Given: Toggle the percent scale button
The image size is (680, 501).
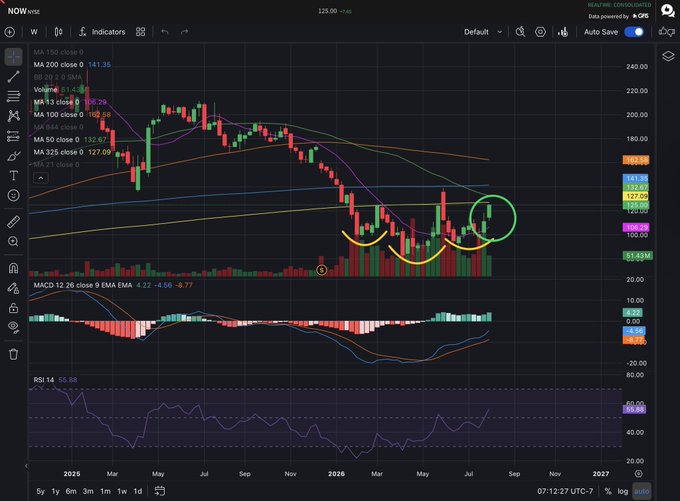Looking at the screenshot, I should [608, 491].
